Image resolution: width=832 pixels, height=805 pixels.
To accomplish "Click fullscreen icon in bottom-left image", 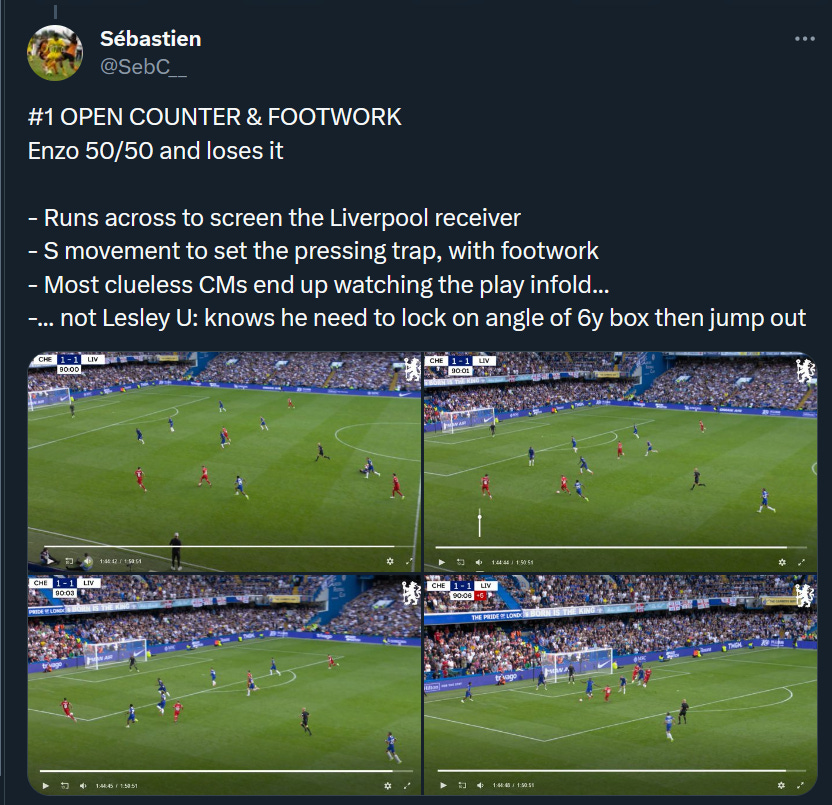I will (x=407, y=785).
